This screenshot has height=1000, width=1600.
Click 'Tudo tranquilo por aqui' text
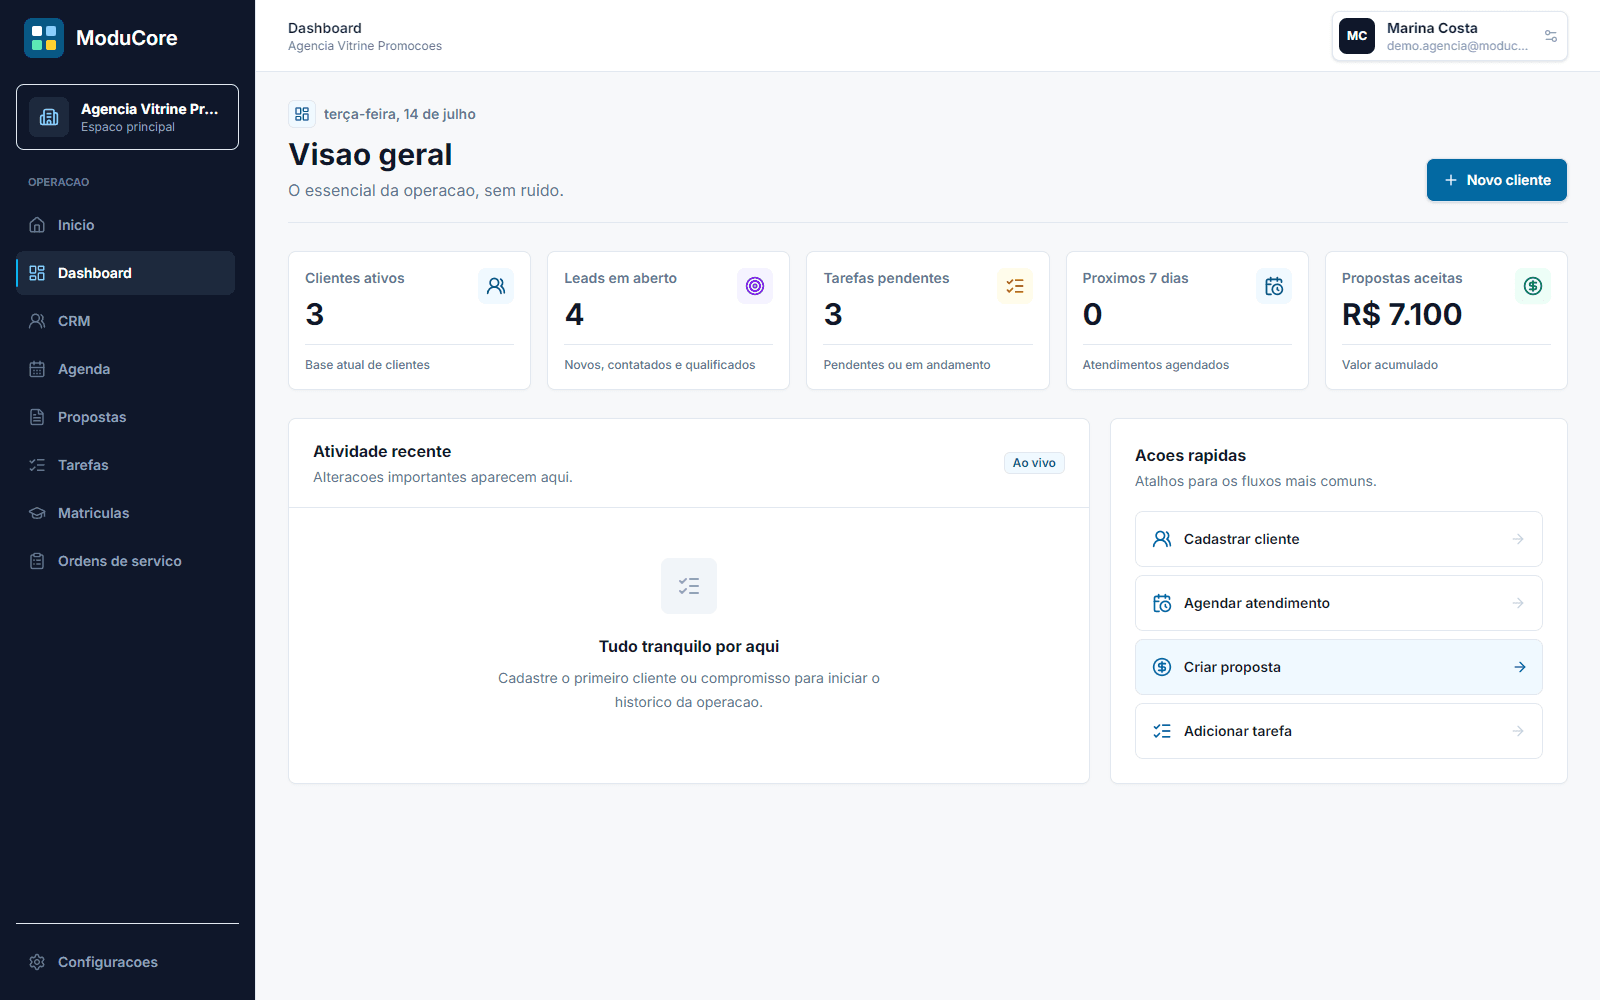pyautogui.click(x=689, y=646)
